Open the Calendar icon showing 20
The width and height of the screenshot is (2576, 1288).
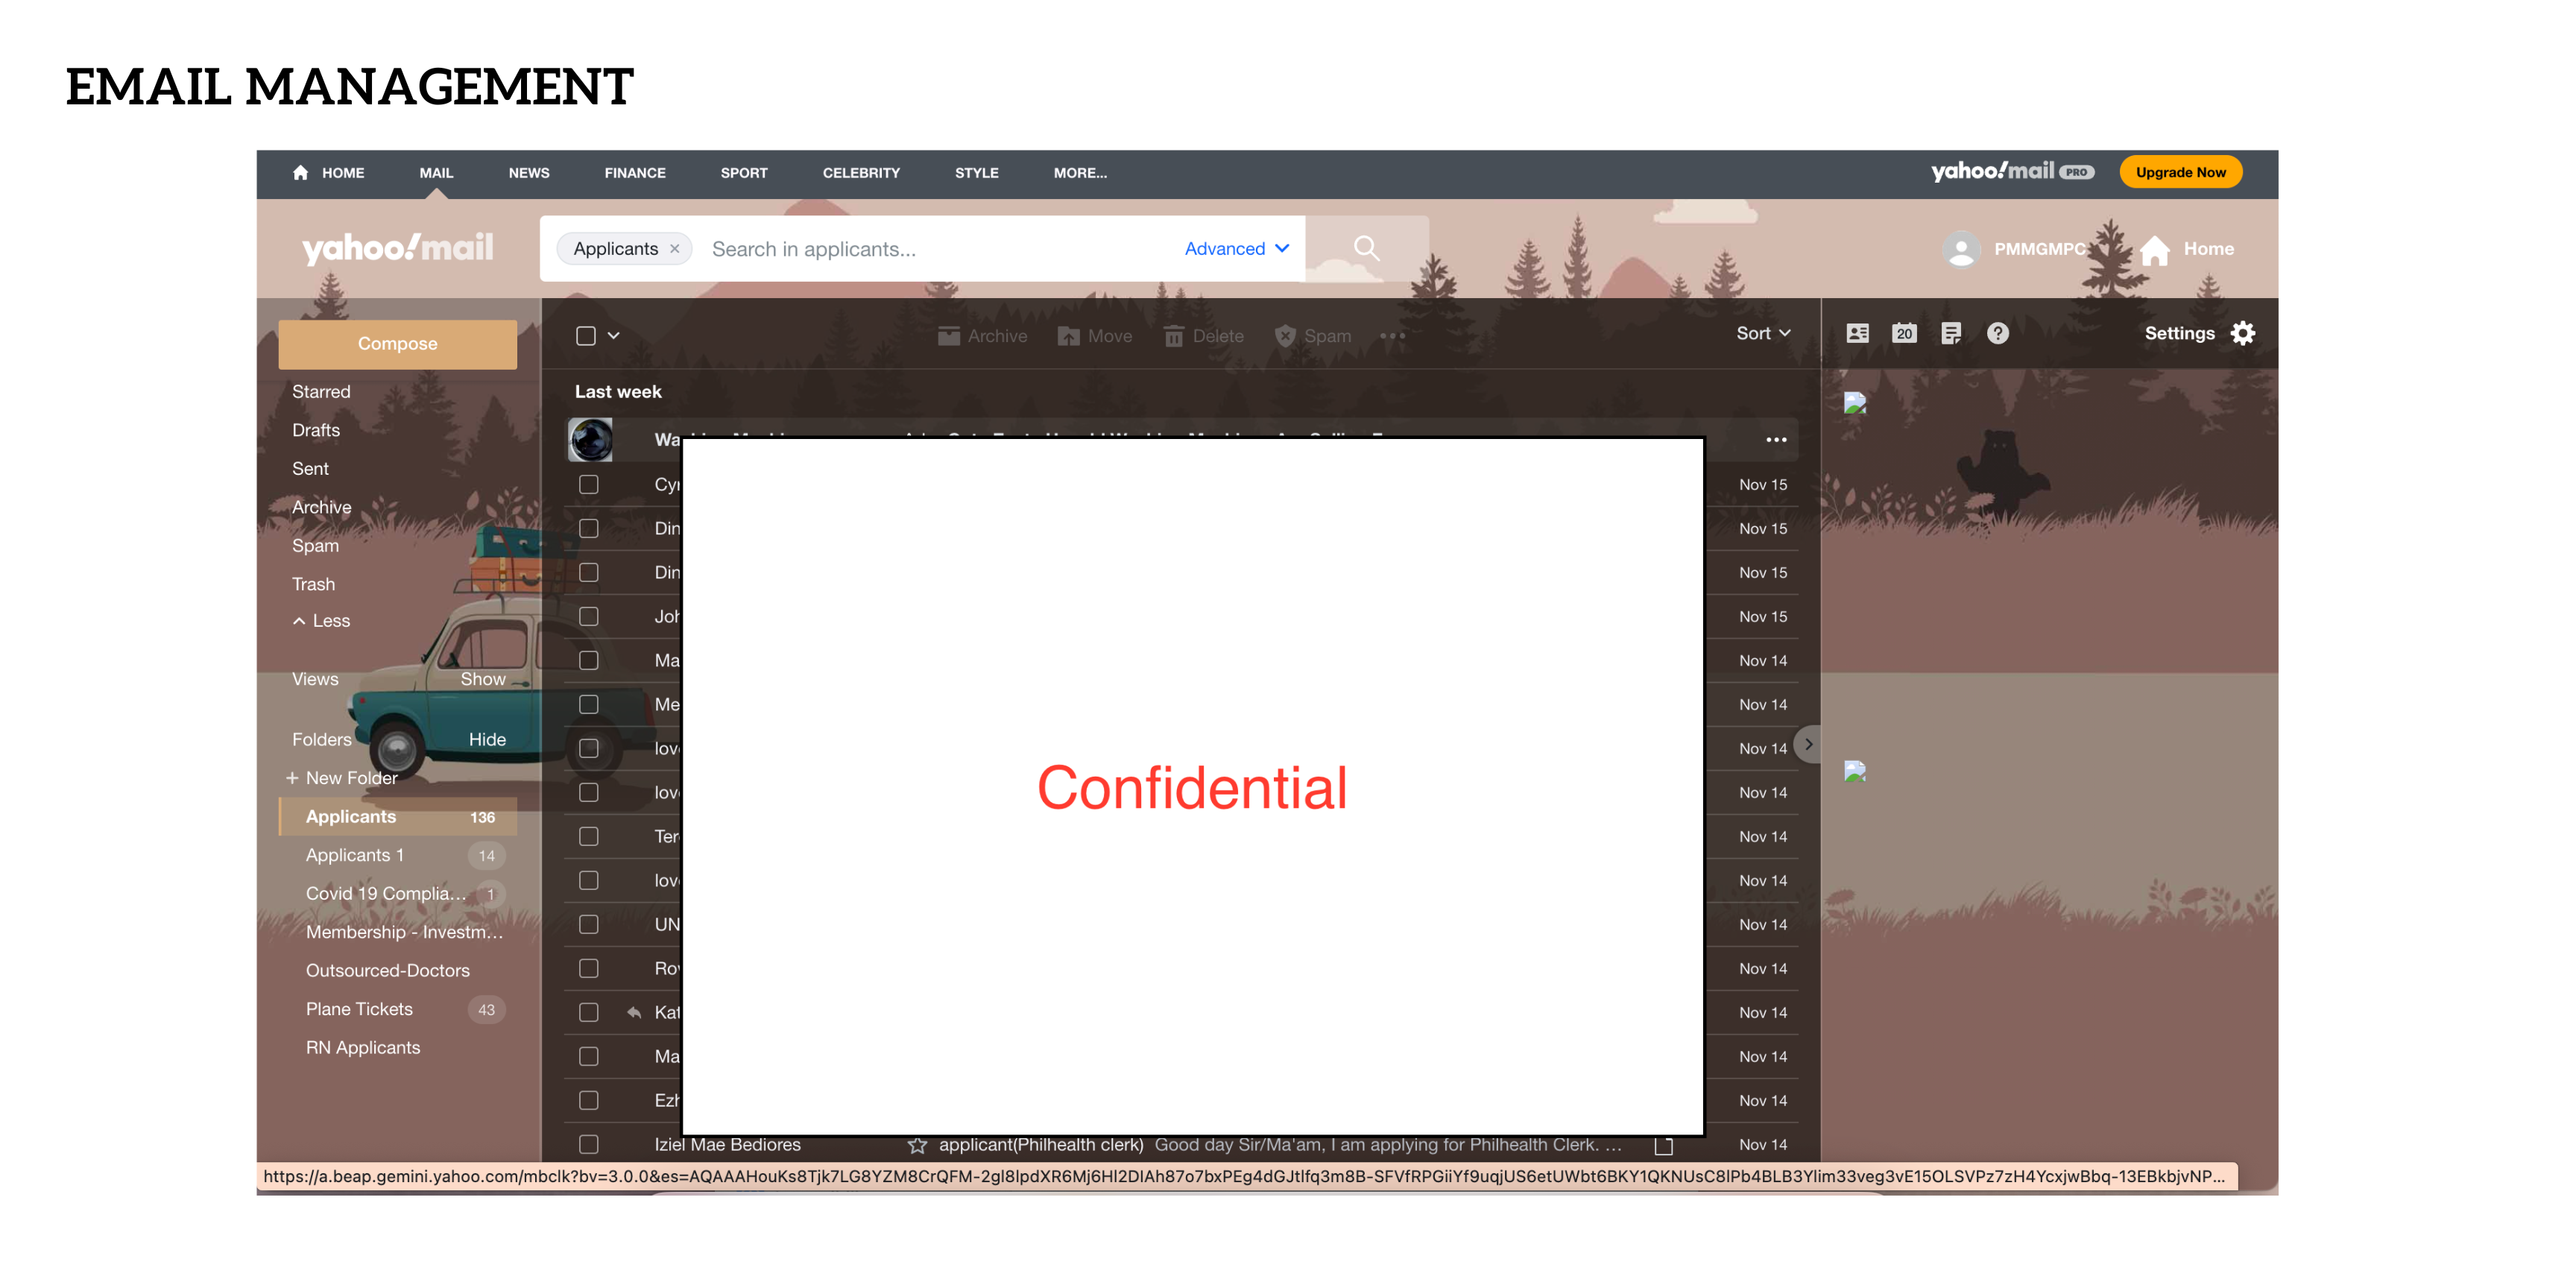tap(1904, 334)
